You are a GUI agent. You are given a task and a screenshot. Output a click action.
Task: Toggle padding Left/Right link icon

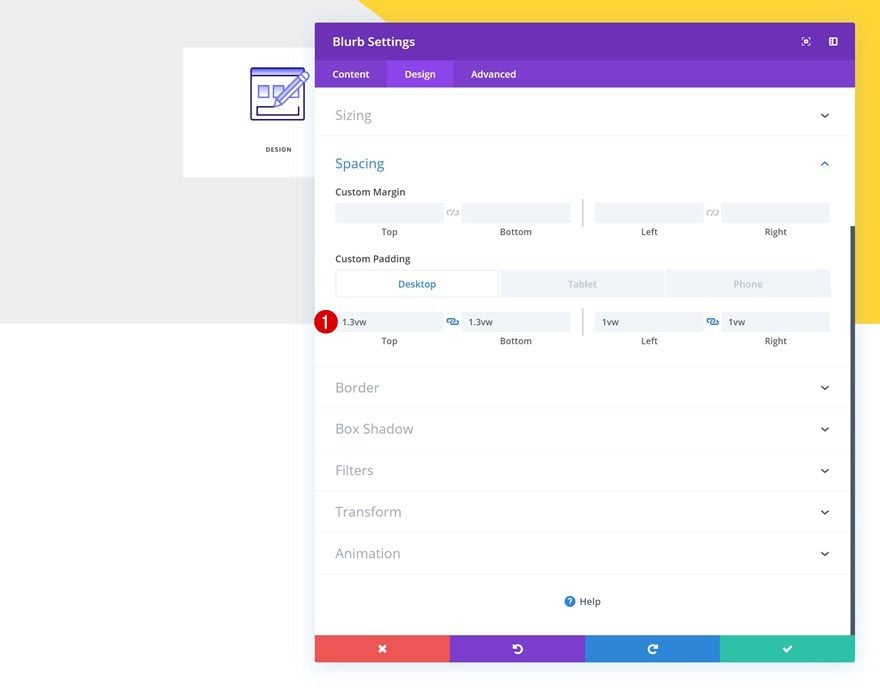[712, 322]
